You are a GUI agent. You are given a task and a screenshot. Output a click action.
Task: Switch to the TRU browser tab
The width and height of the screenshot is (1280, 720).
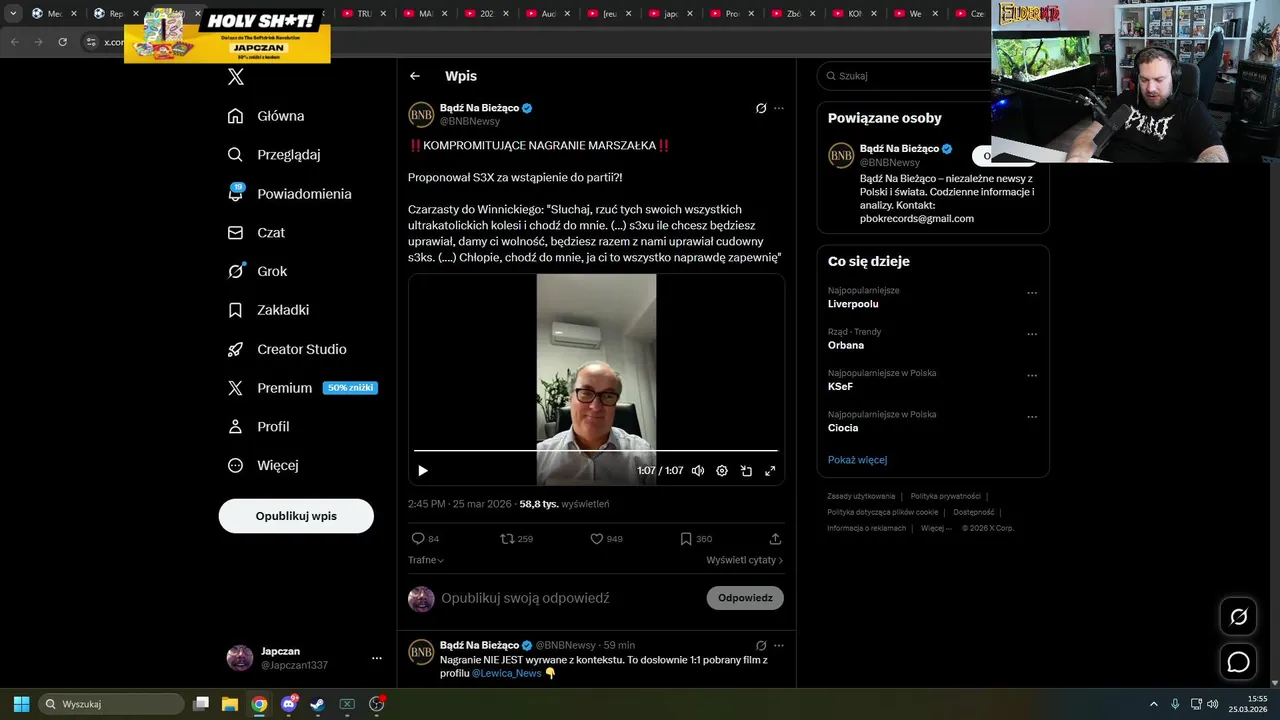[x=362, y=14]
